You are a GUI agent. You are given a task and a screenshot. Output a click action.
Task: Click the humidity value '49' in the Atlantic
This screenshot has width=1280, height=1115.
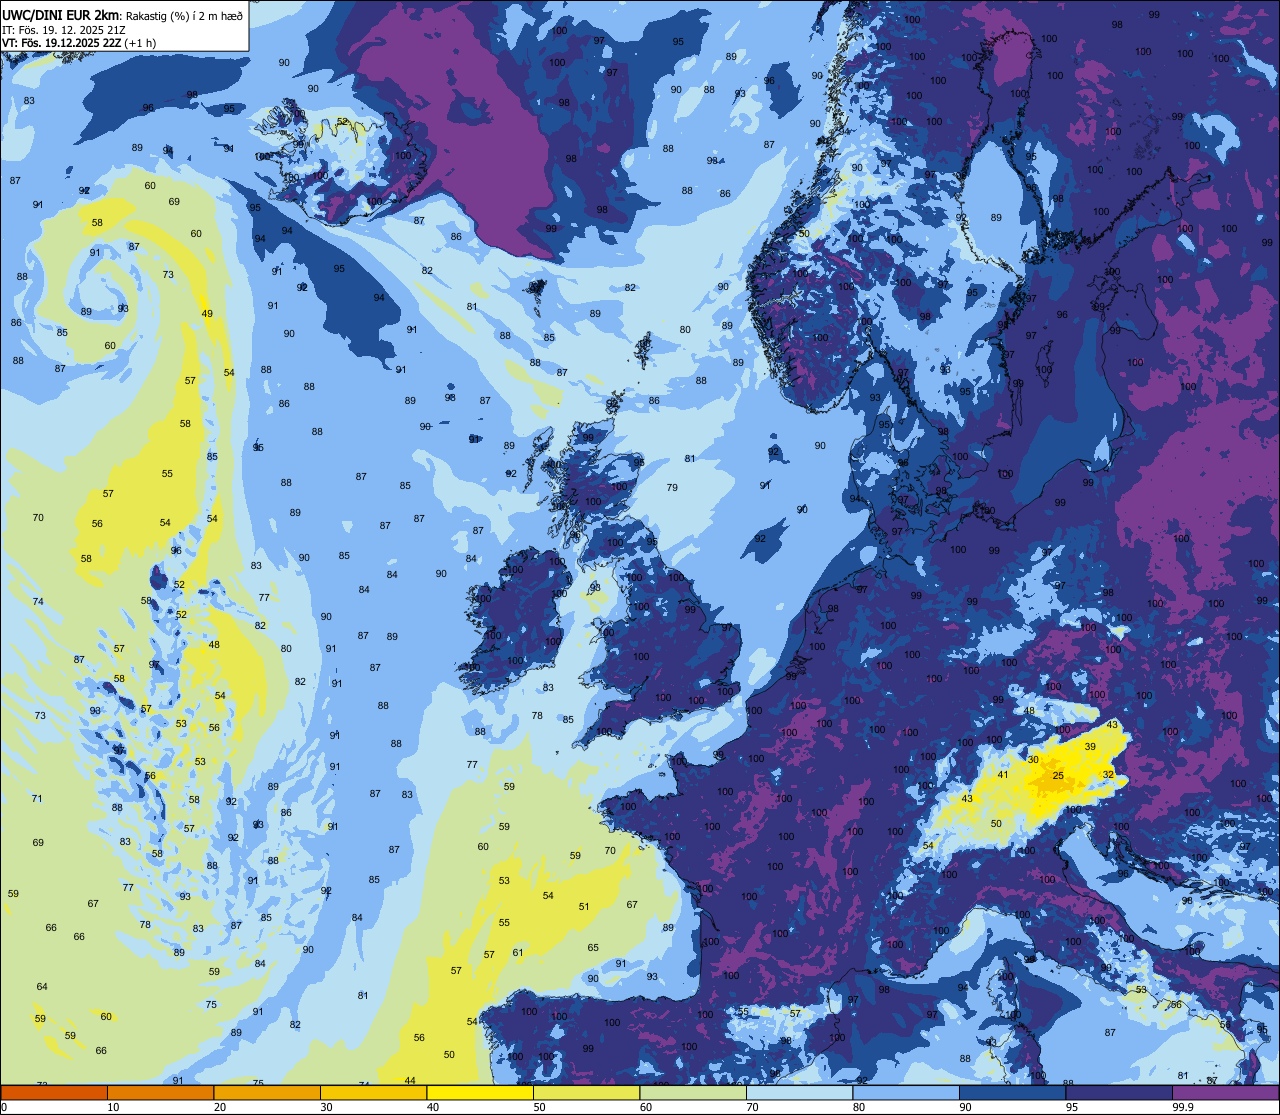coord(207,314)
